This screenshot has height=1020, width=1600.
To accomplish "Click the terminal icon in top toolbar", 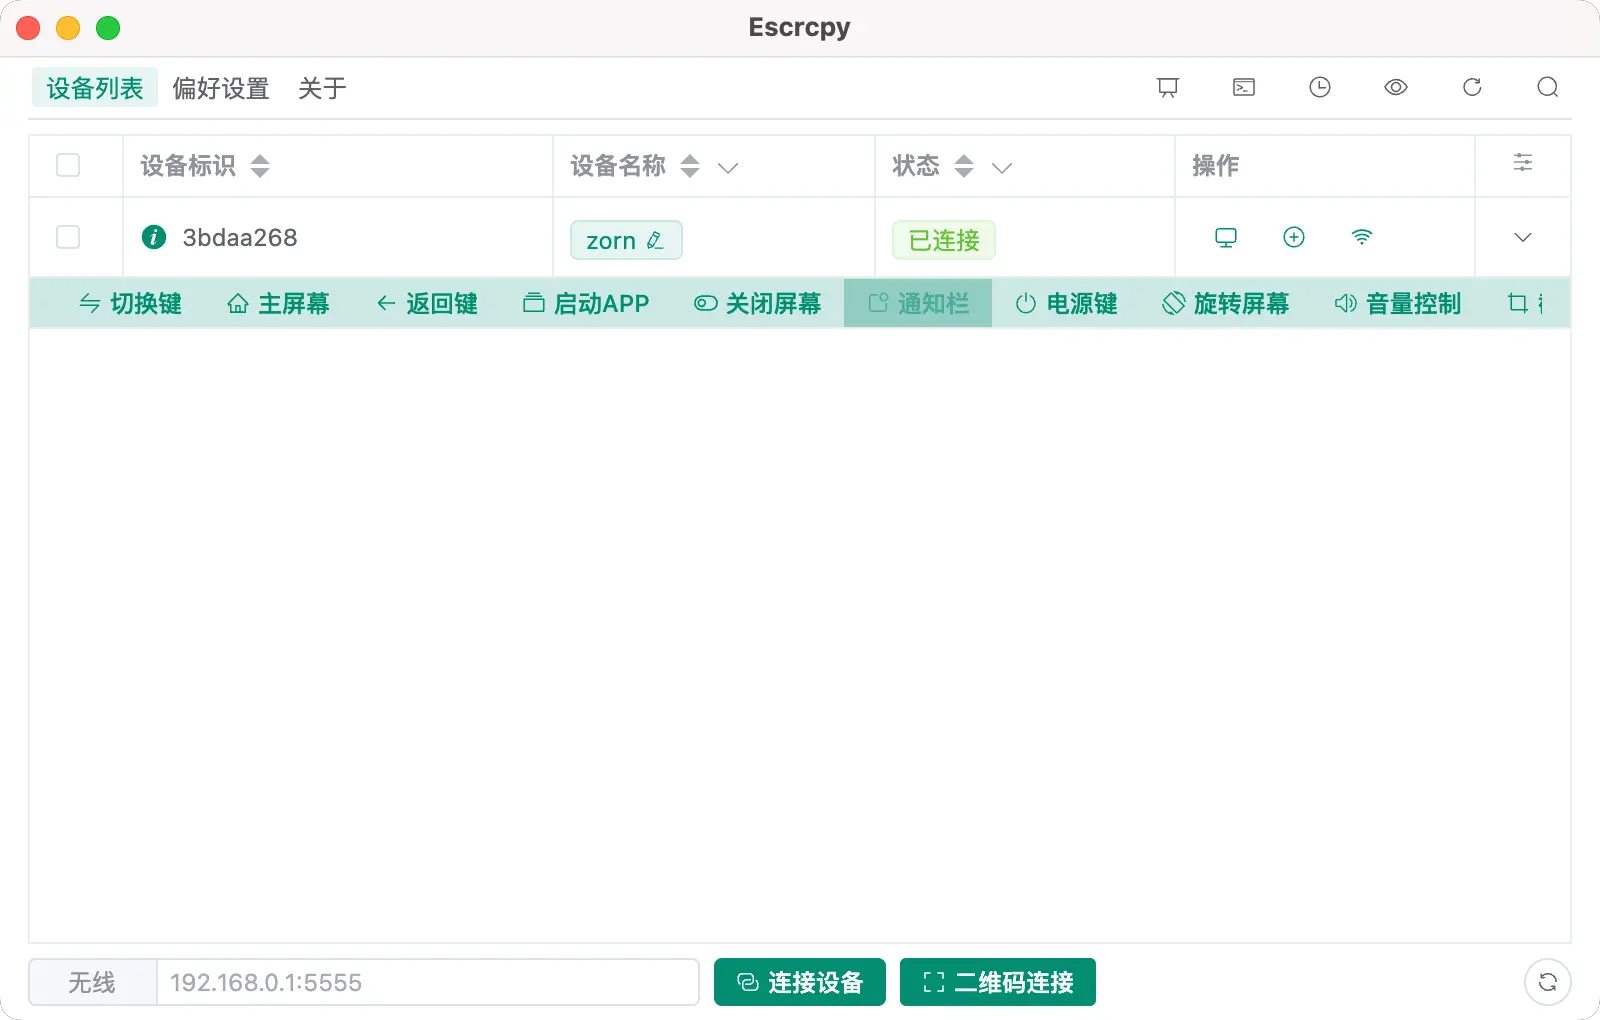I will point(1244,88).
